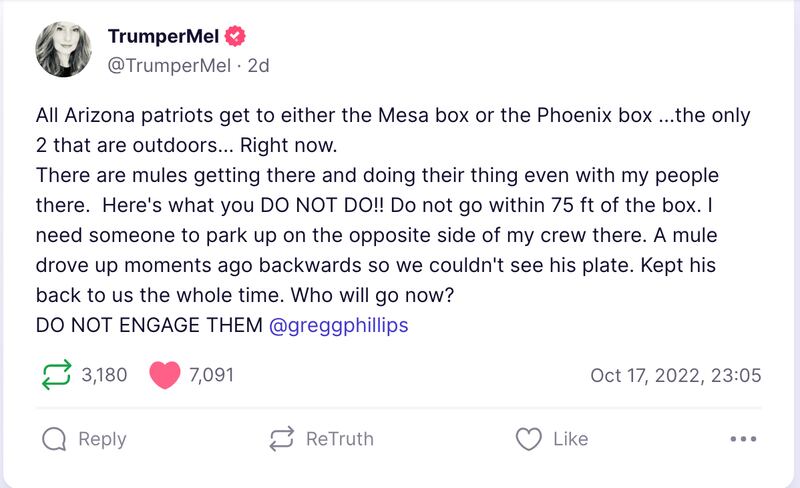Screen dimensions: 800x488
Task: Click the 'DO NOT ENGAGE THEM' text
Action: click(149, 325)
